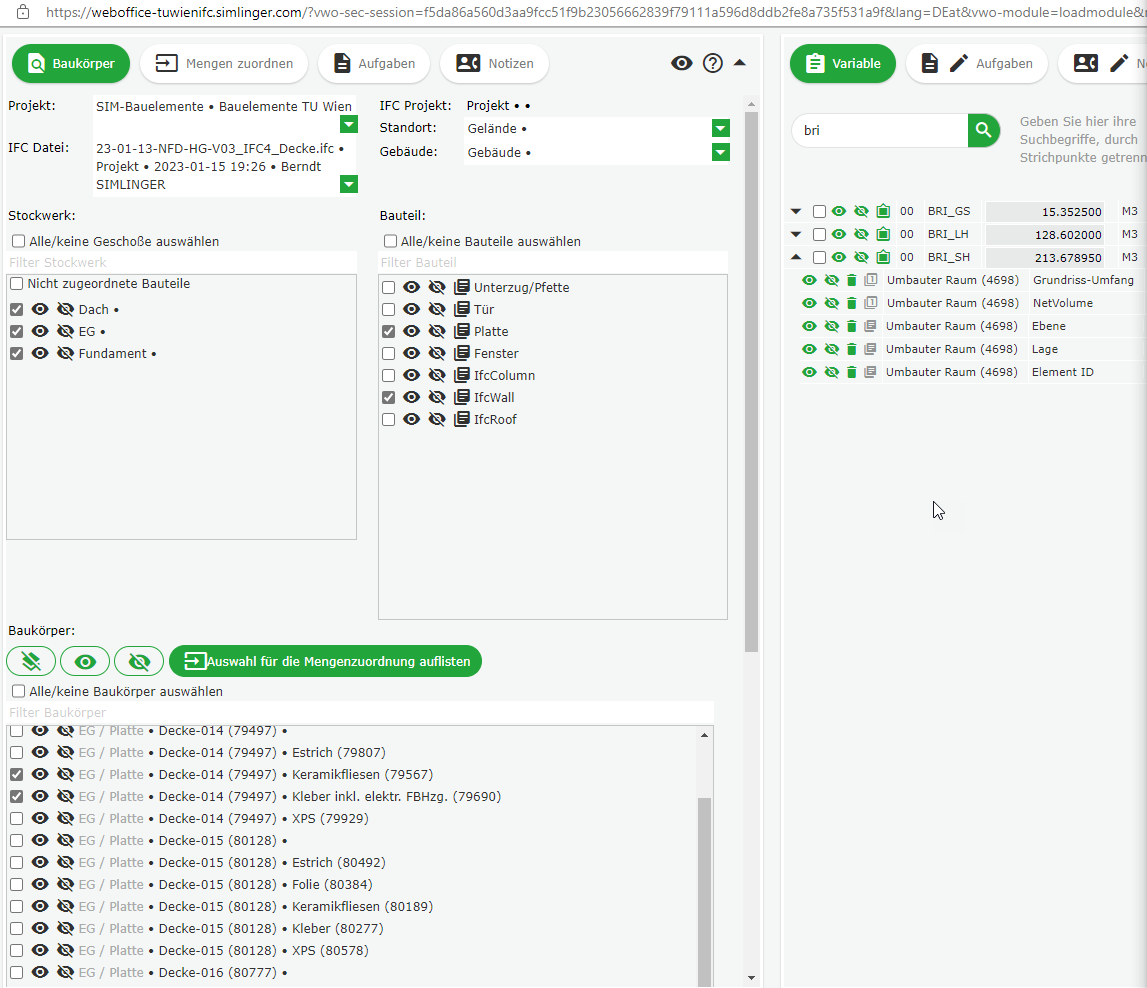1147x988 pixels.
Task: Open the Projekt dropdown arrow
Action: (x=348, y=124)
